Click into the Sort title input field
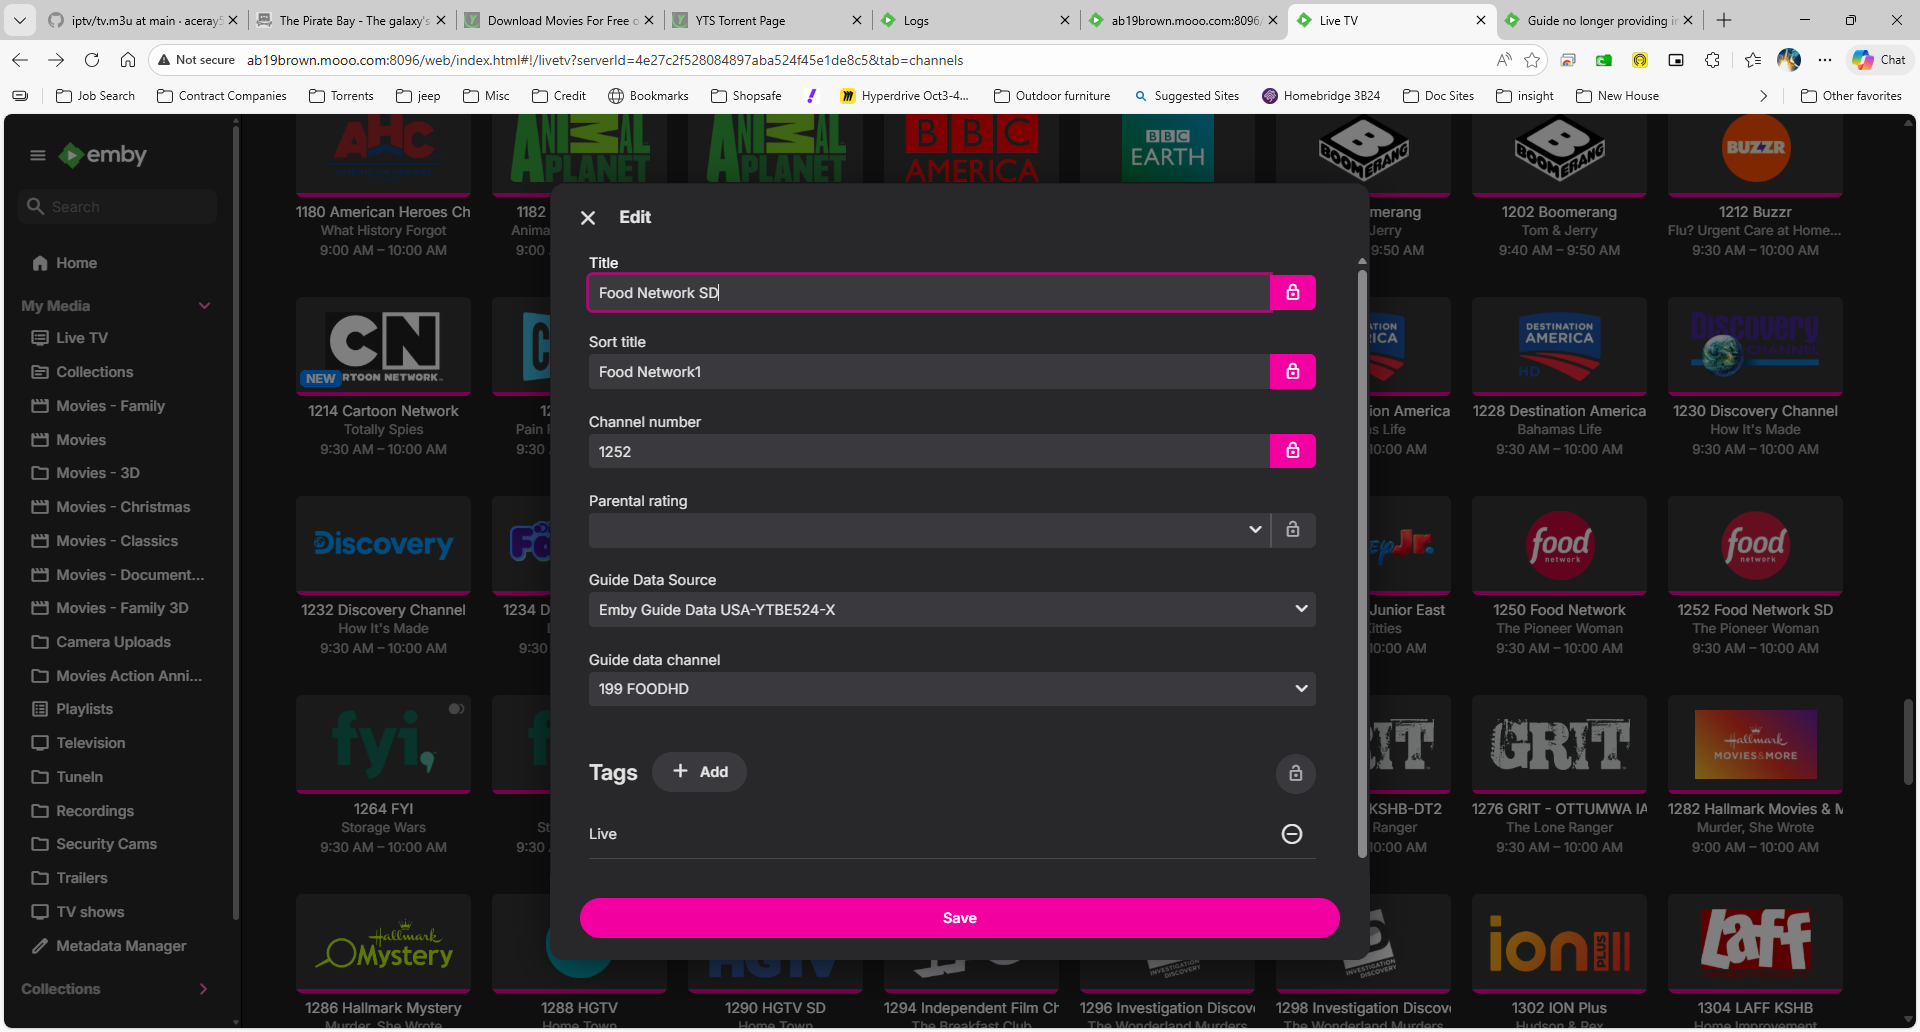 (929, 372)
